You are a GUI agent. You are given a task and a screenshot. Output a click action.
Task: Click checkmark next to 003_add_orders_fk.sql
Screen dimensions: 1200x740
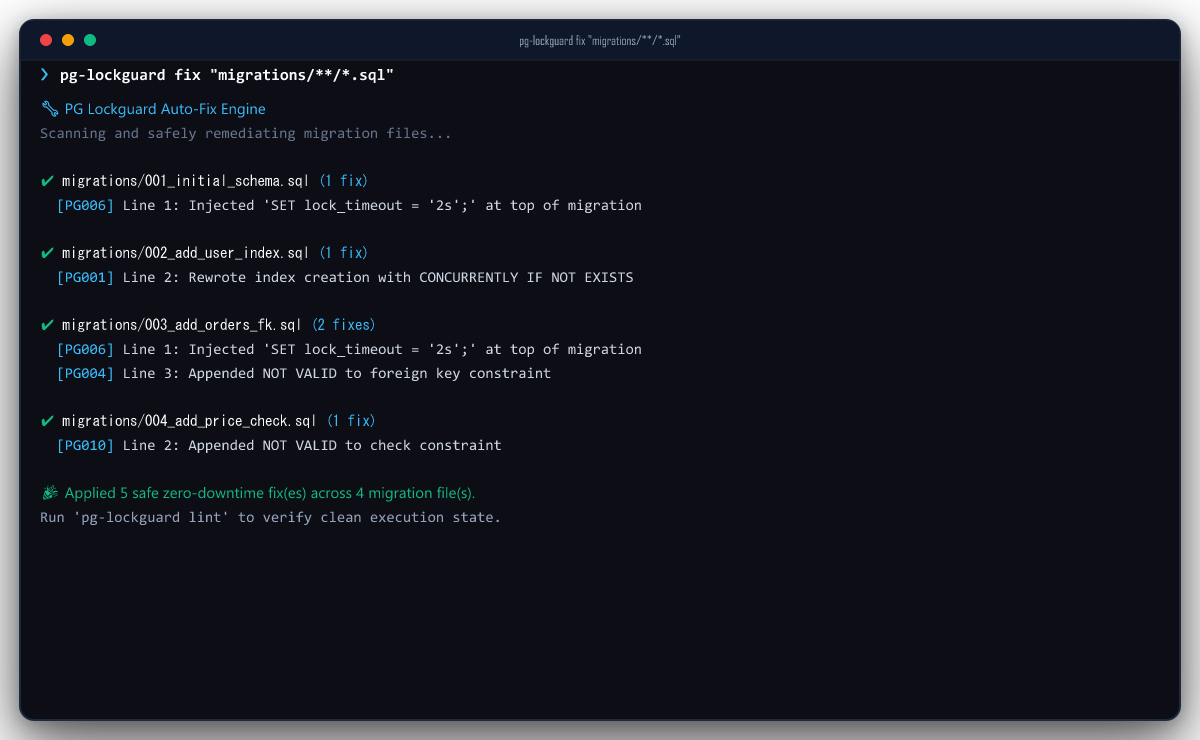pyautogui.click(x=47, y=325)
